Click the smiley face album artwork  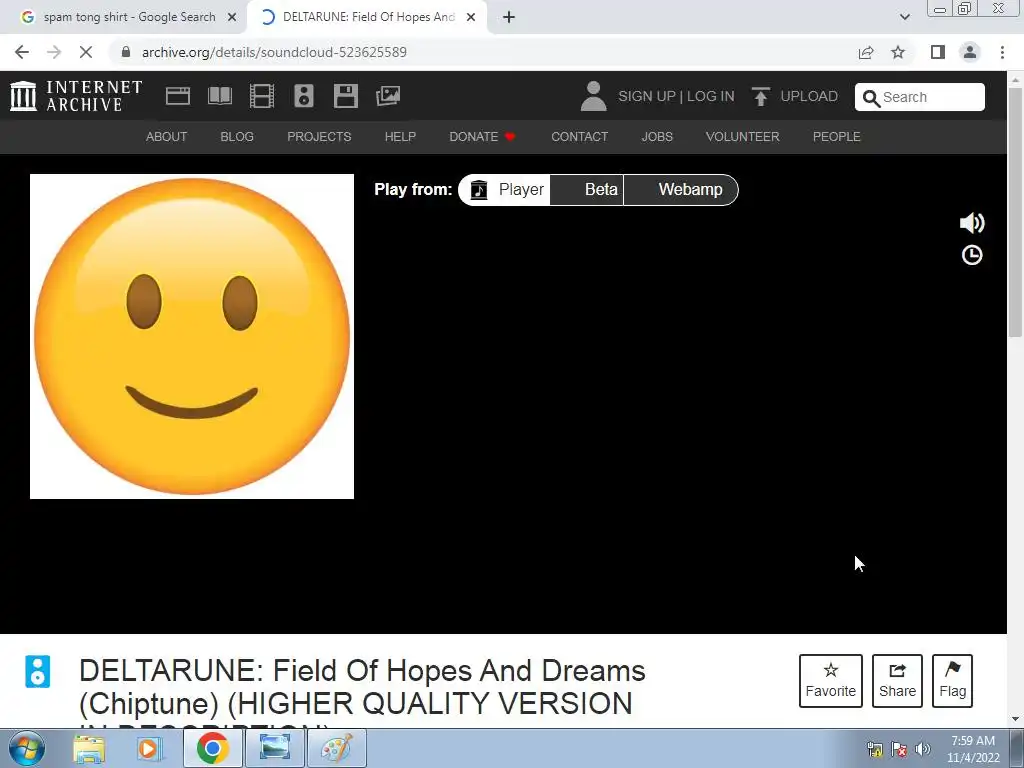(x=192, y=336)
